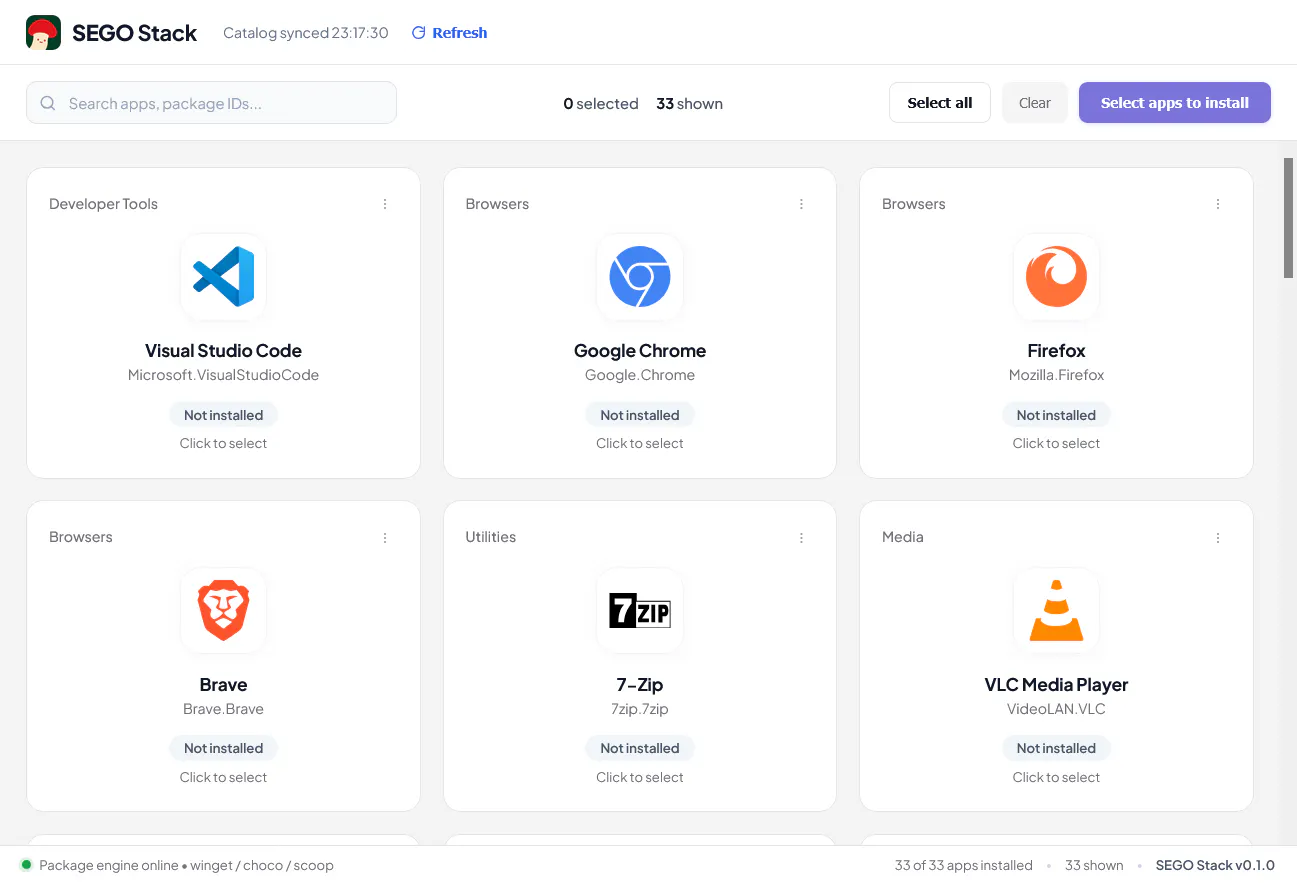Open the Visual Studio Code card menu
Screen dimensions: 1297x883
tap(385, 204)
